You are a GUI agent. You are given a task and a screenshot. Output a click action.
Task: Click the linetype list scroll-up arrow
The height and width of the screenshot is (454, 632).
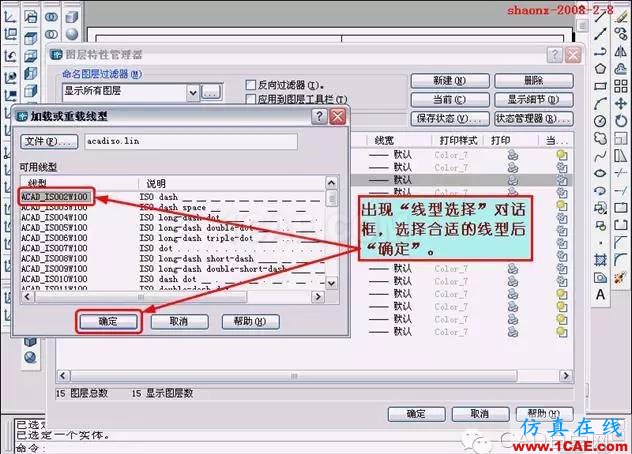tap(331, 183)
